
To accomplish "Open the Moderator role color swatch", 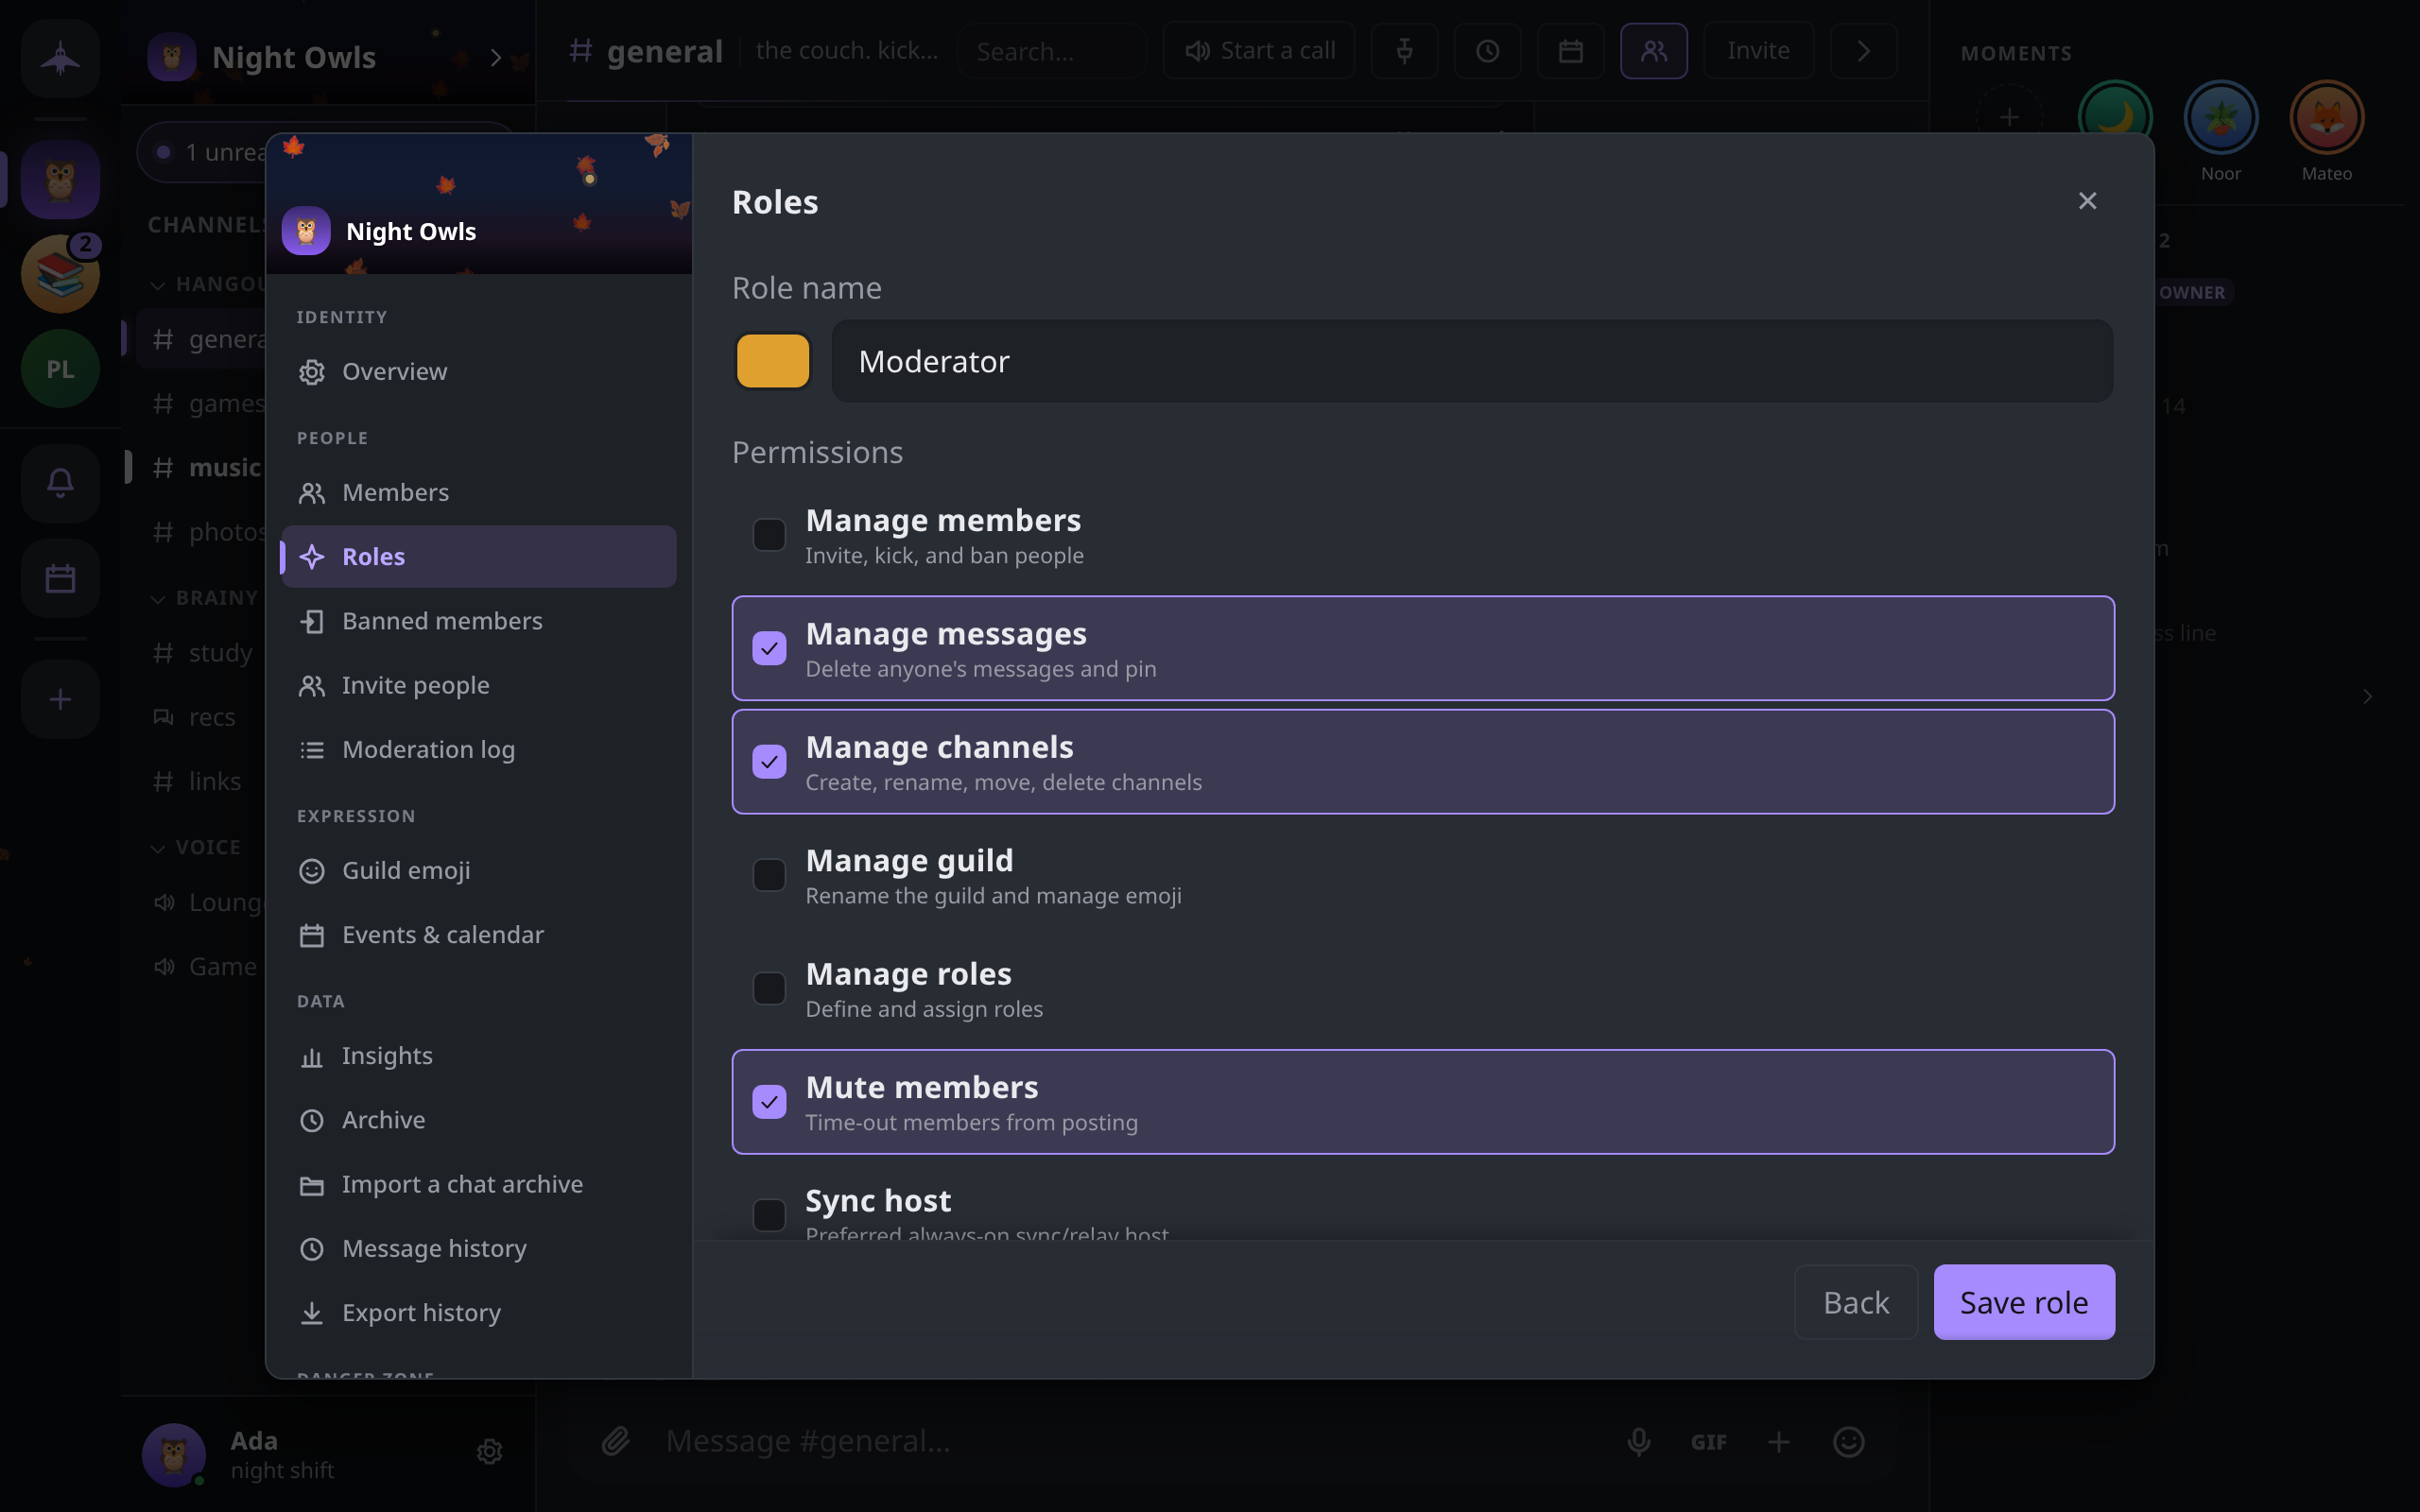I will click(x=773, y=361).
